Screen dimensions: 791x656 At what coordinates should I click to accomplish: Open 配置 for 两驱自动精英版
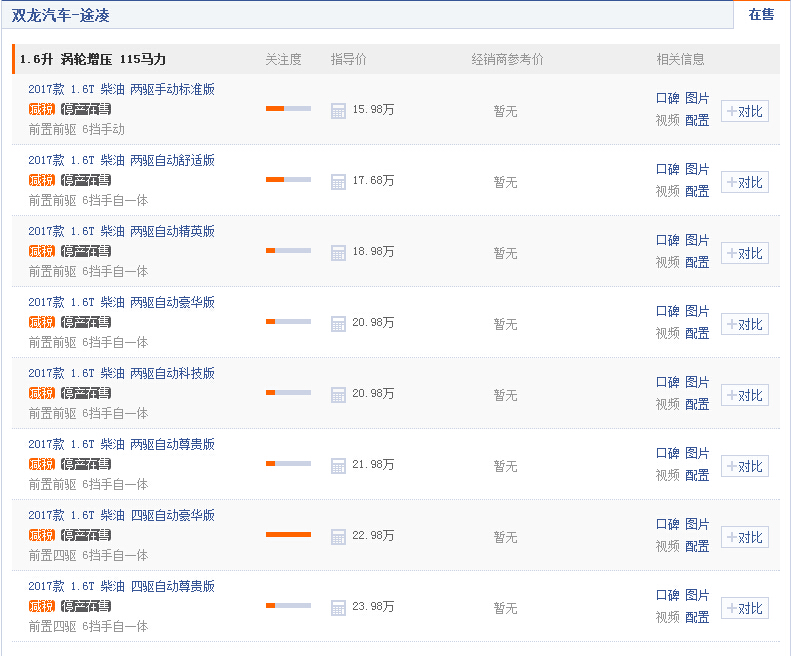[x=697, y=262]
